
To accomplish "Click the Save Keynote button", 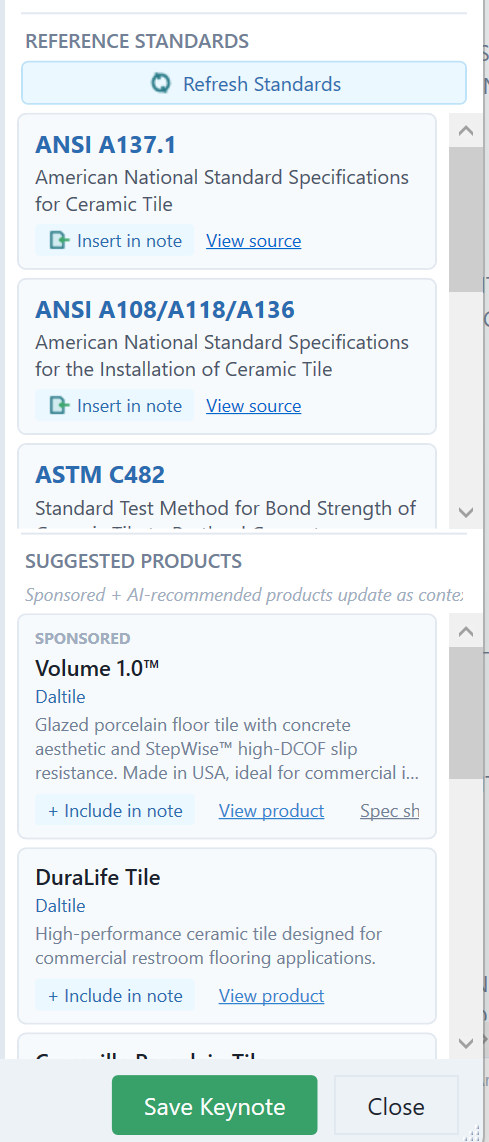I will click(214, 1105).
